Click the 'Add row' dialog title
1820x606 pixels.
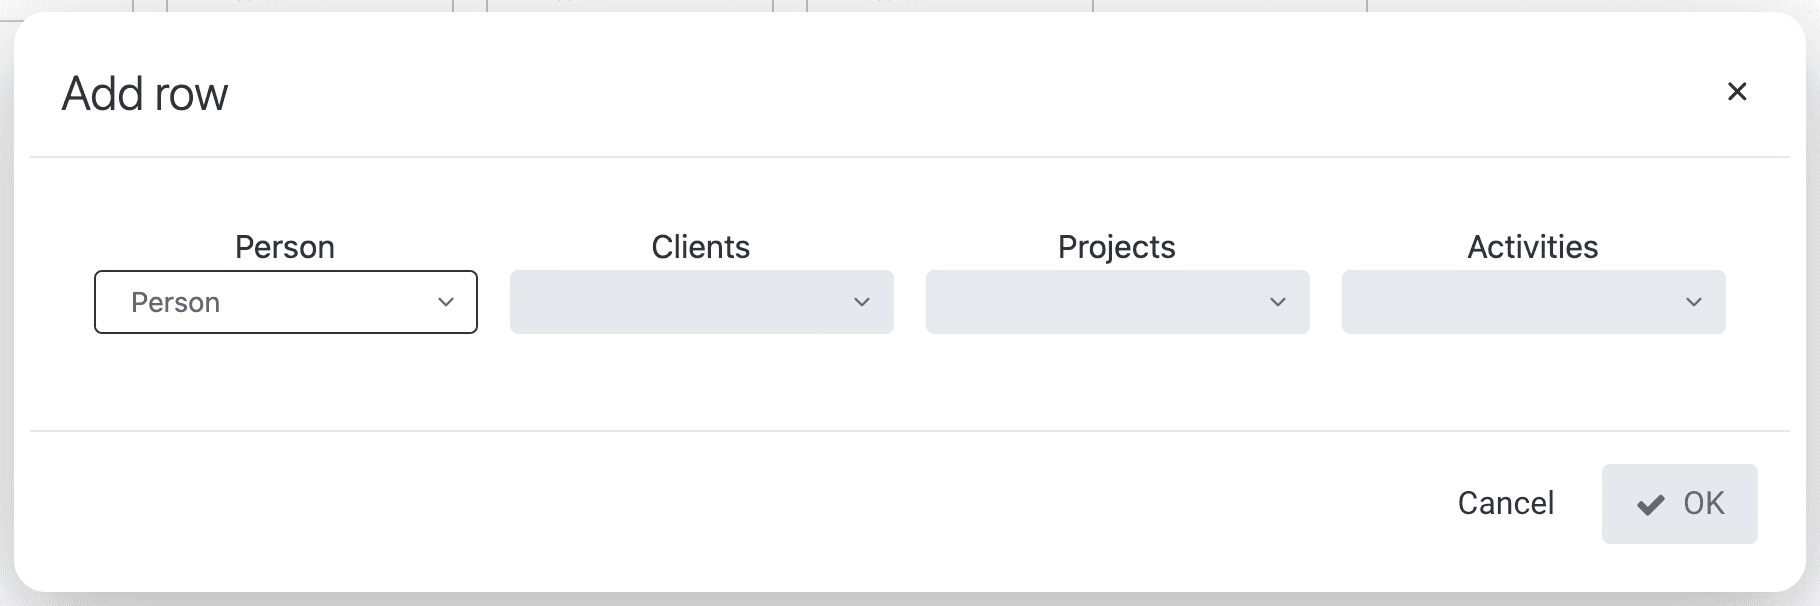(x=145, y=94)
